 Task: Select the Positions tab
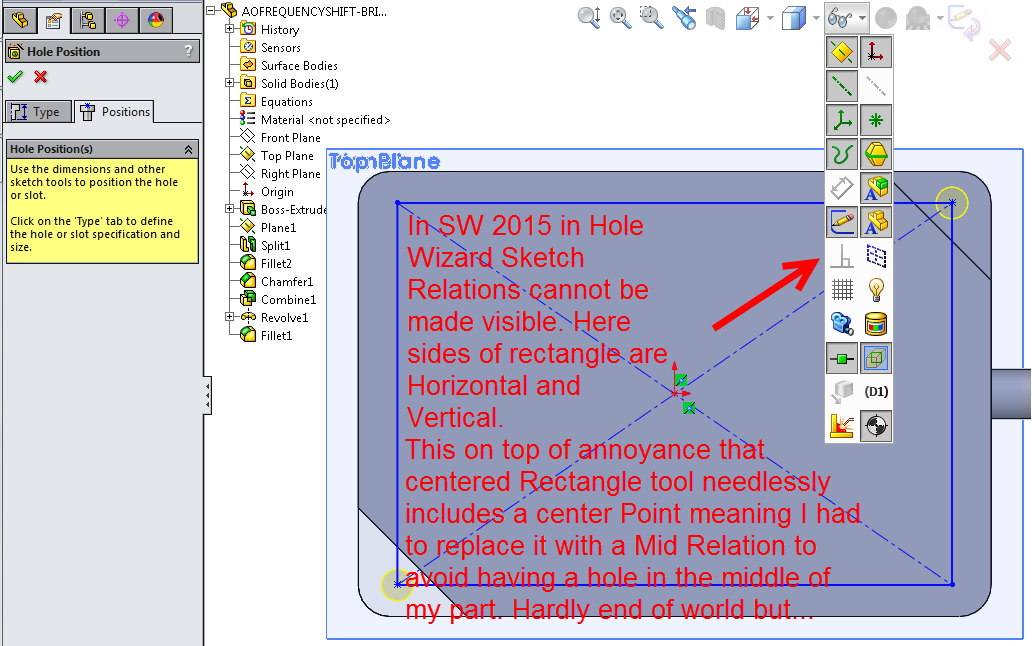point(115,112)
